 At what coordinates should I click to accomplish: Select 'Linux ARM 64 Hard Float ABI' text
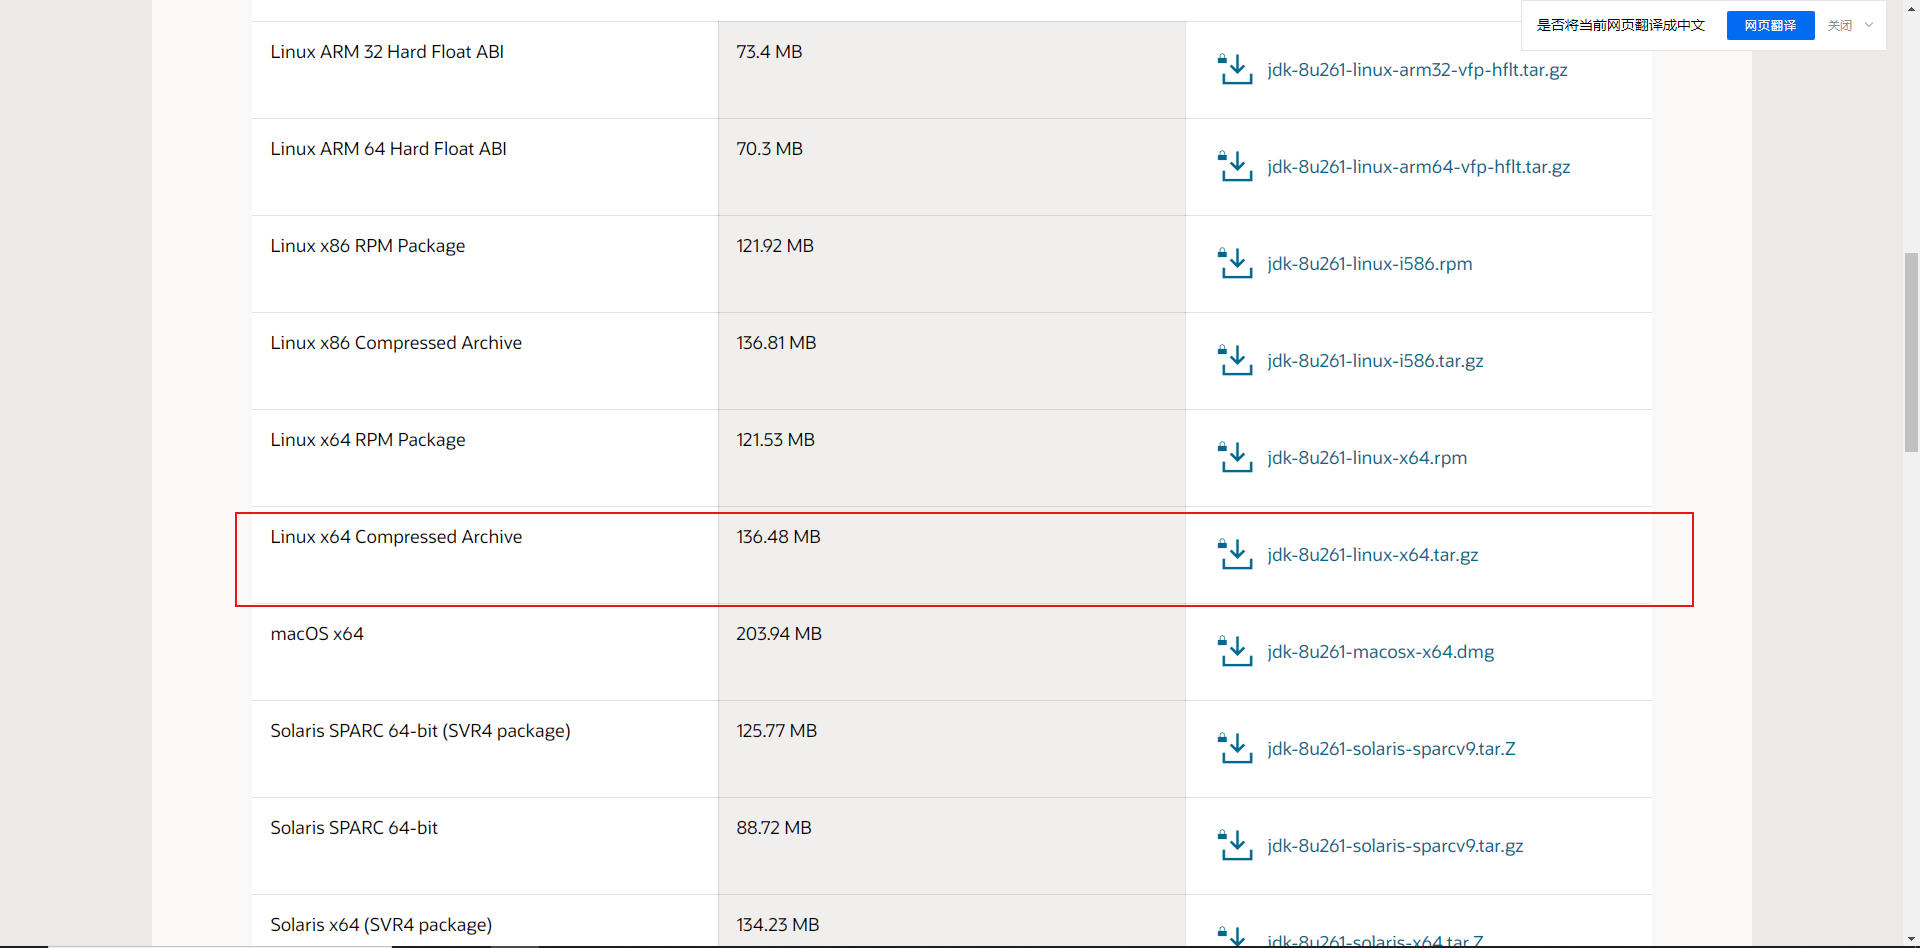tap(388, 149)
